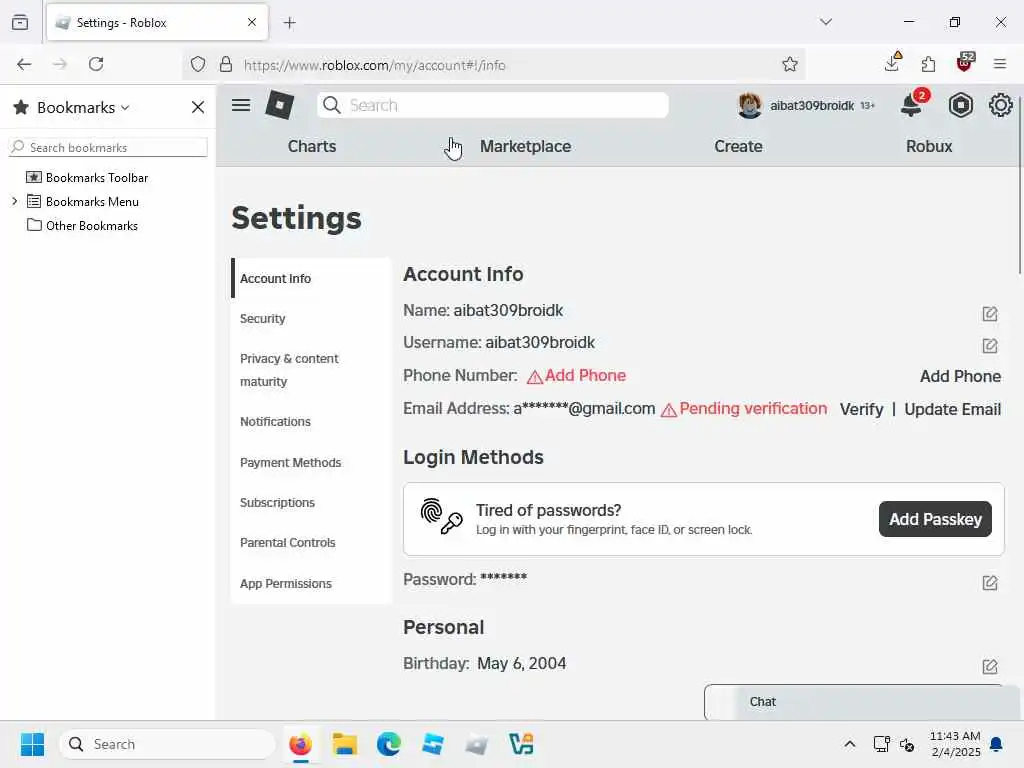Viewport: 1024px width, 768px height.
Task: Open the list all tabs dropdown
Action: coord(826,22)
